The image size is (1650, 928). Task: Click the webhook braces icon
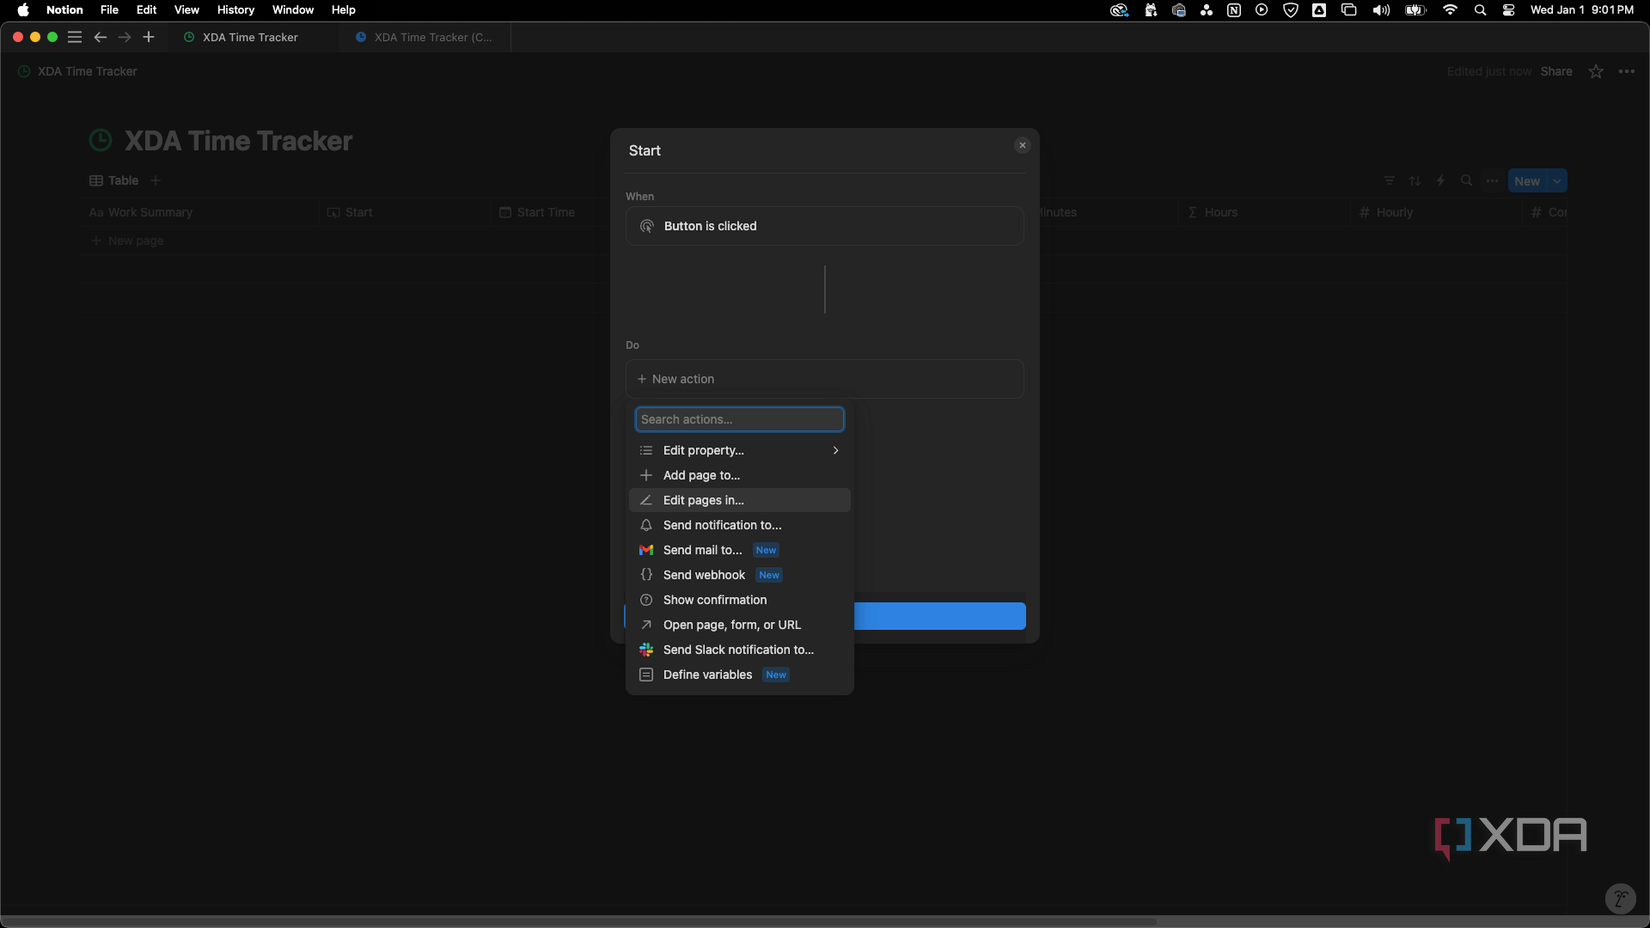click(x=646, y=575)
